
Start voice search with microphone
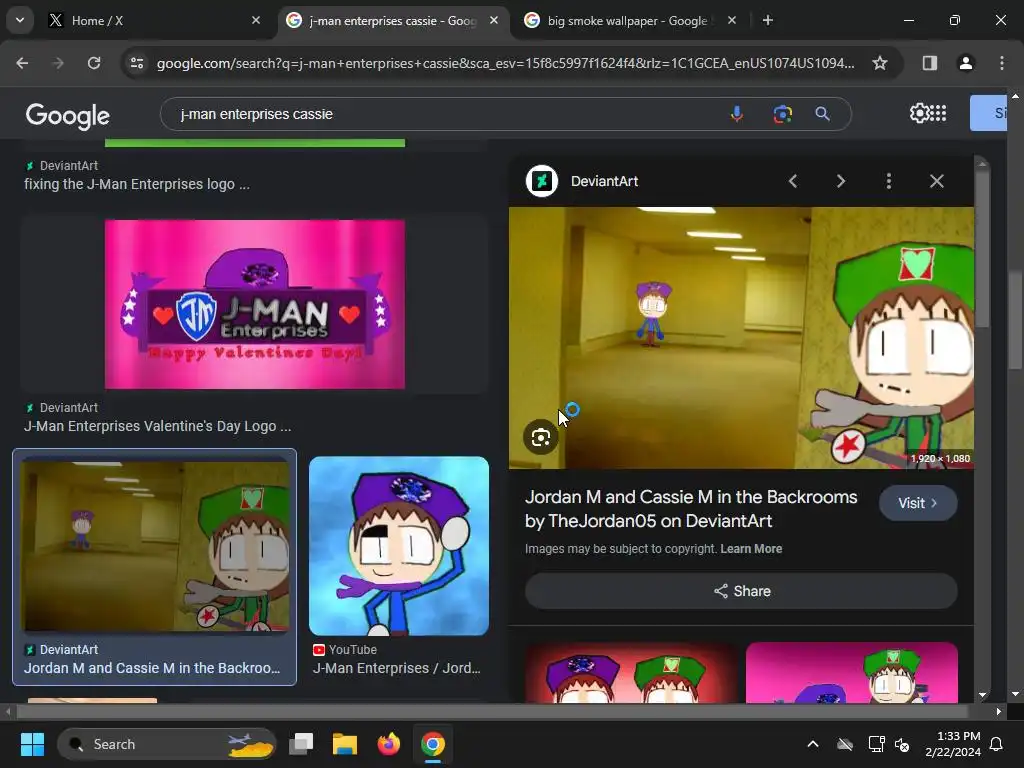tap(737, 114)
